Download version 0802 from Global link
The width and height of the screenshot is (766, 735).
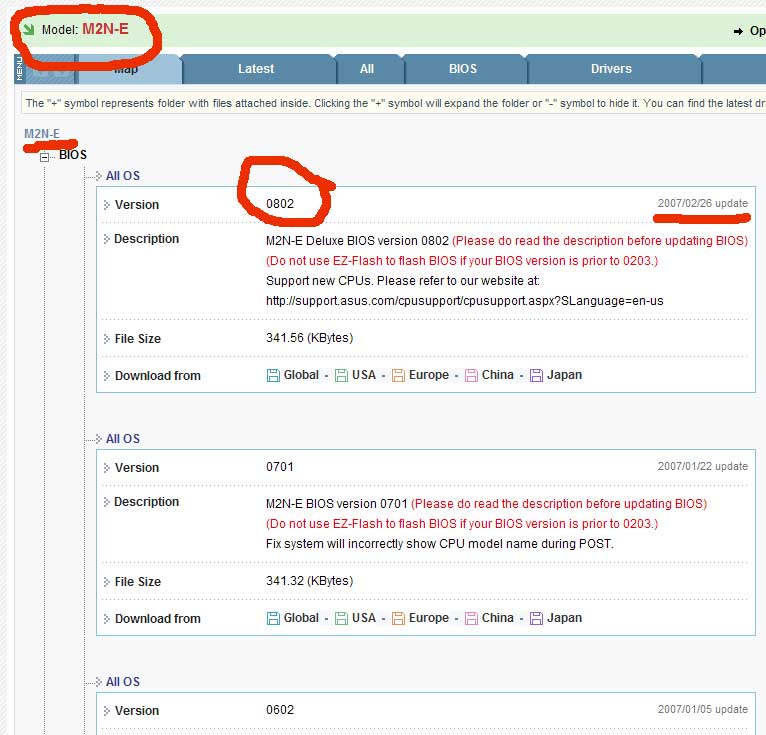pyautogui.click(x=301, y=375)
